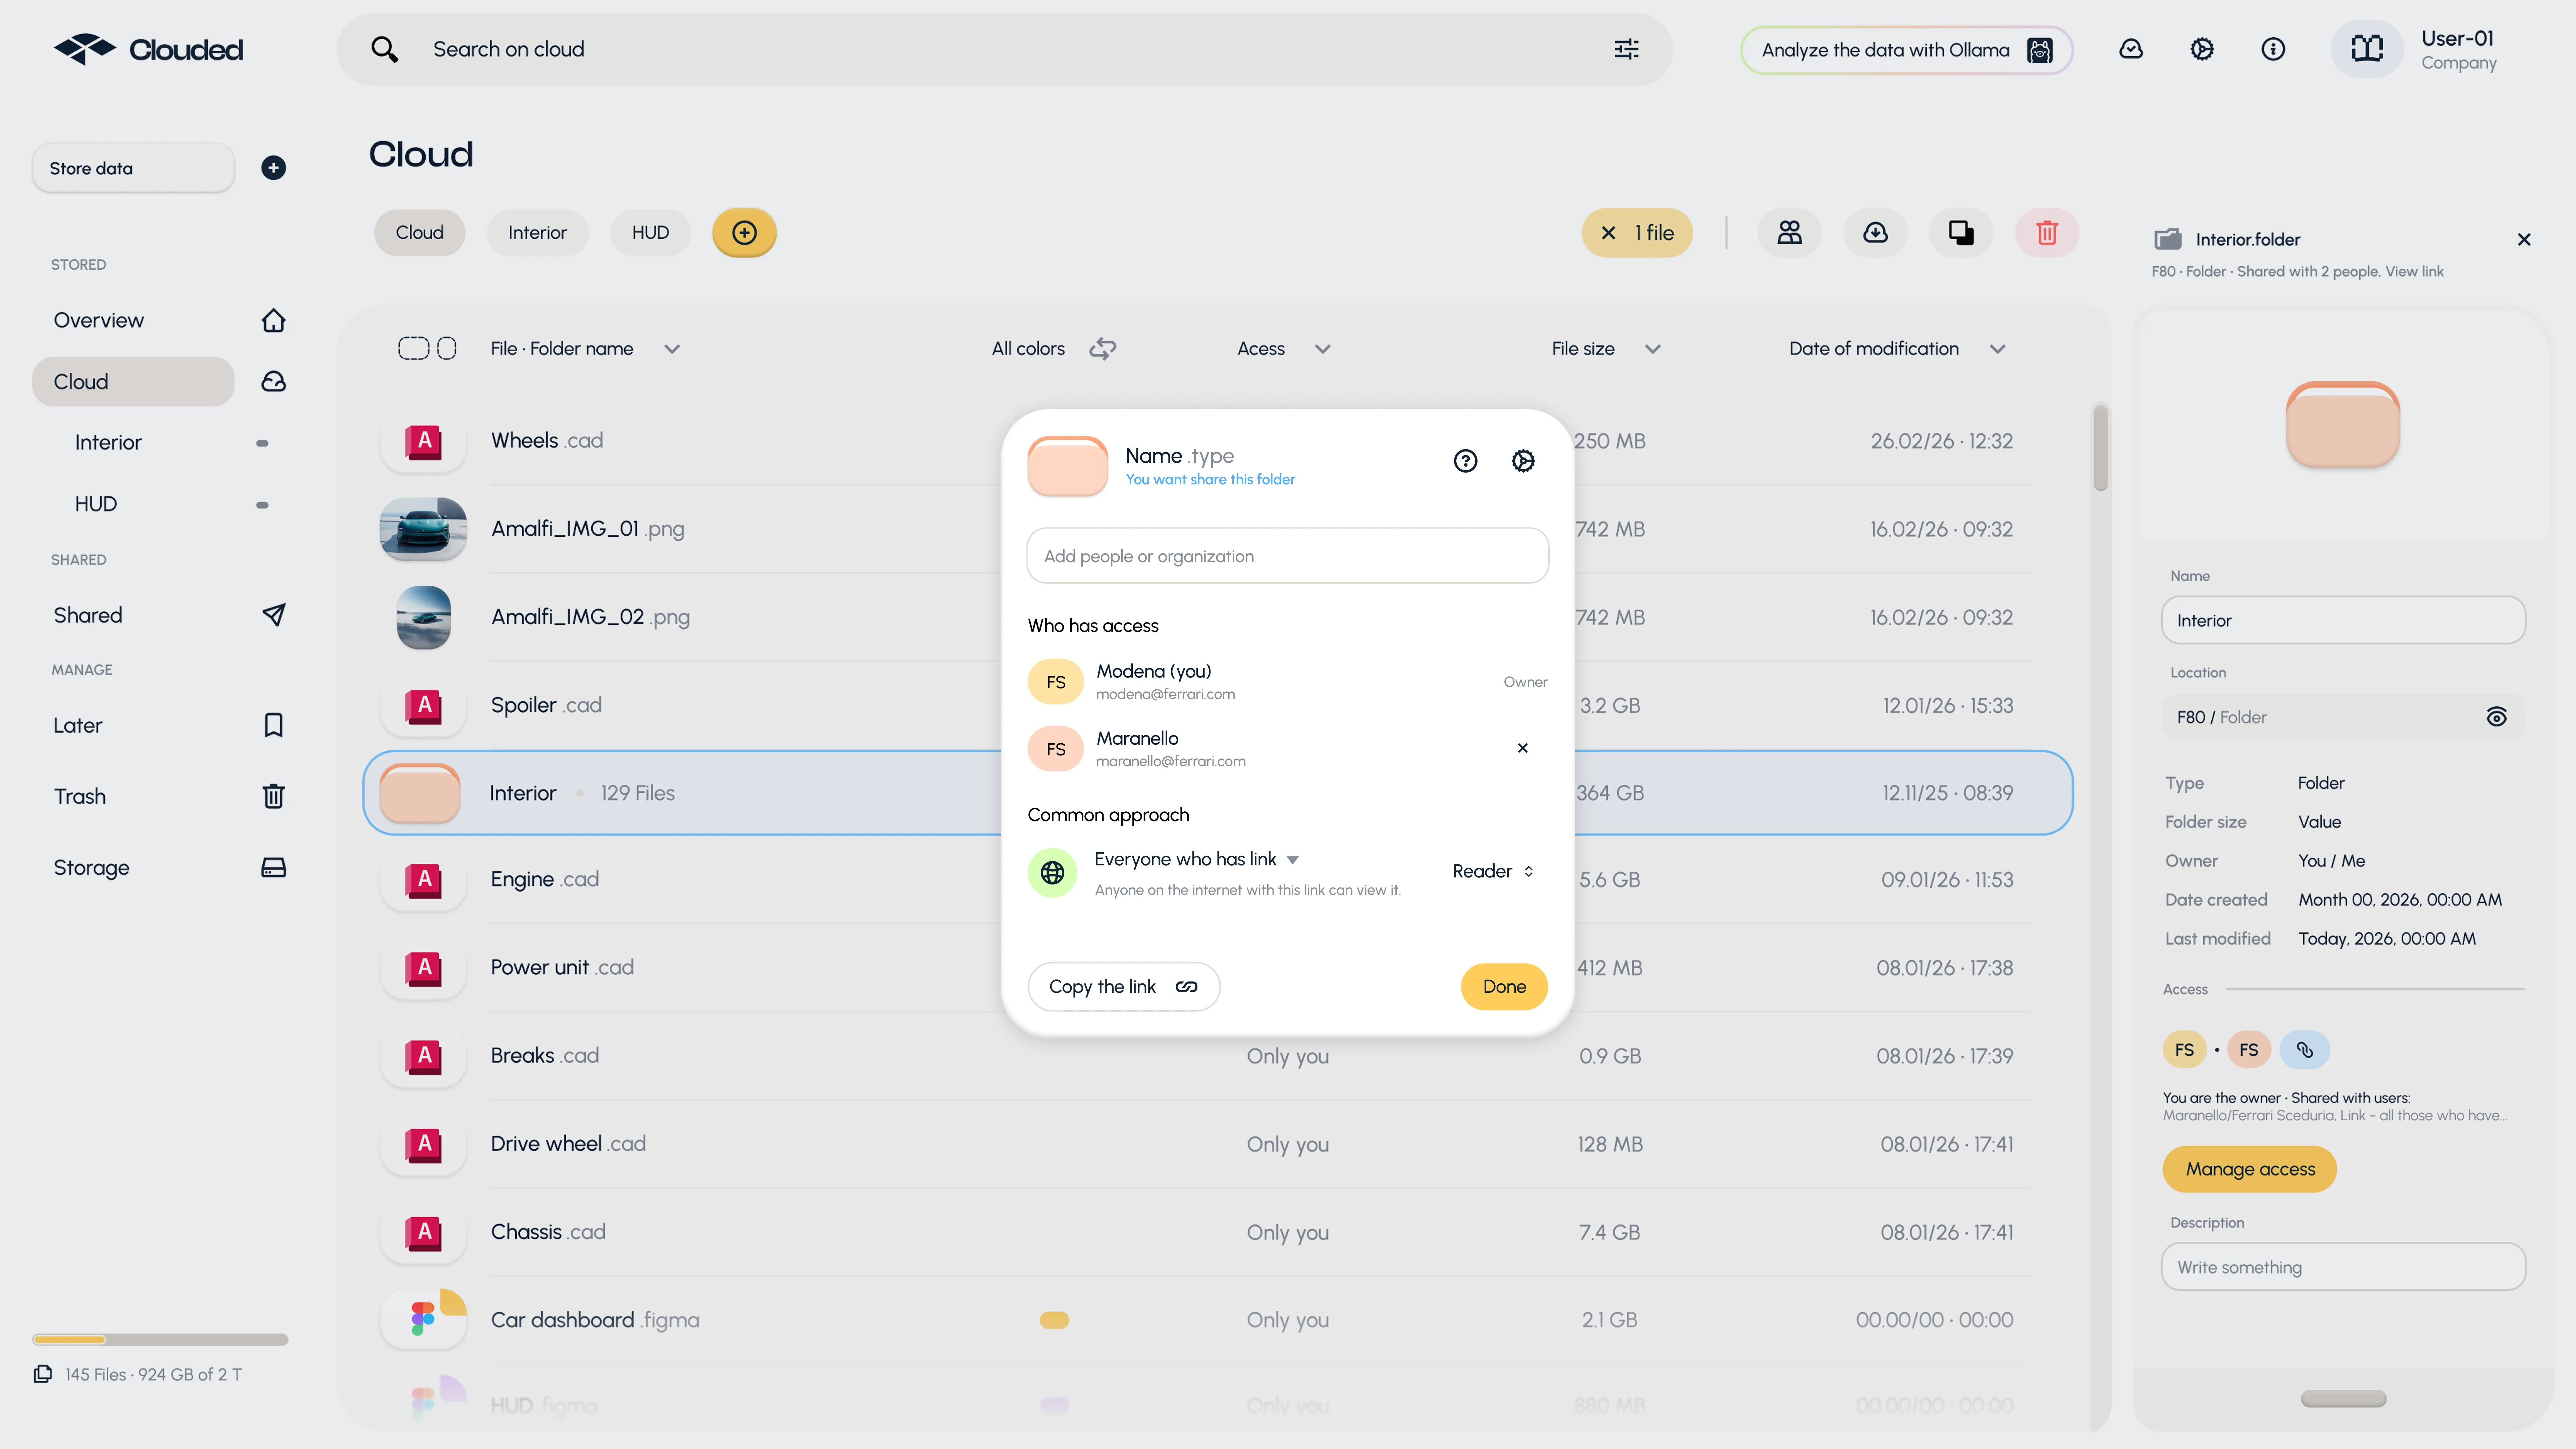Click the globe icon for link access
Image resolution: width=2576 pixels, height=1449 pixels.
point(1052,873)
